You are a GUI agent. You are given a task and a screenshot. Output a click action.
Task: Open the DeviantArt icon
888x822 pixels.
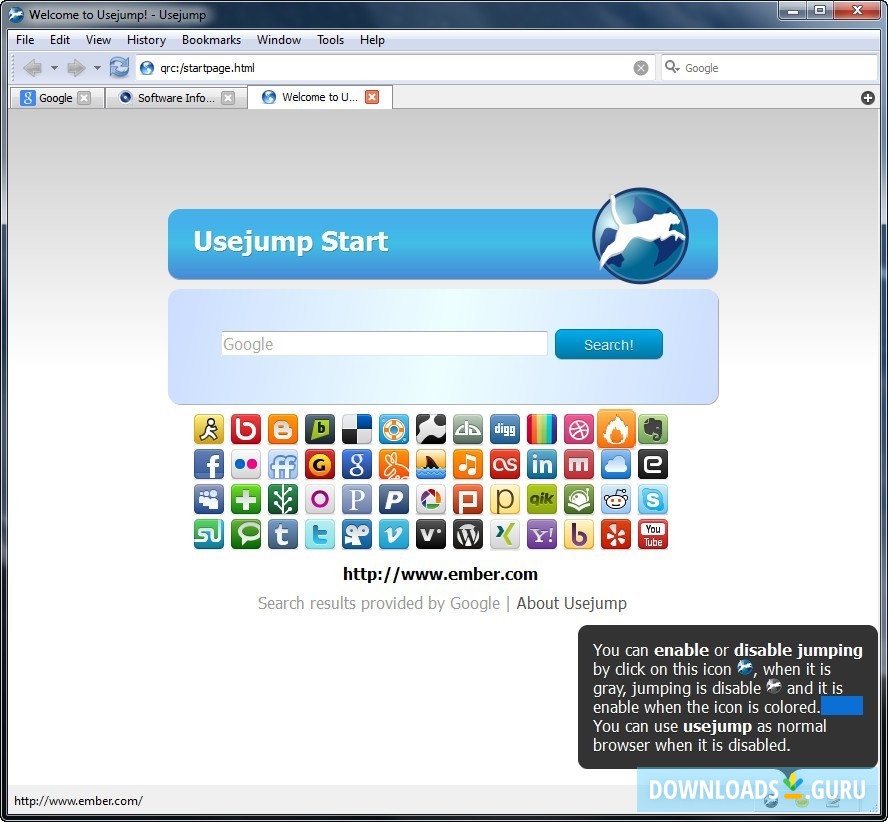468,429
